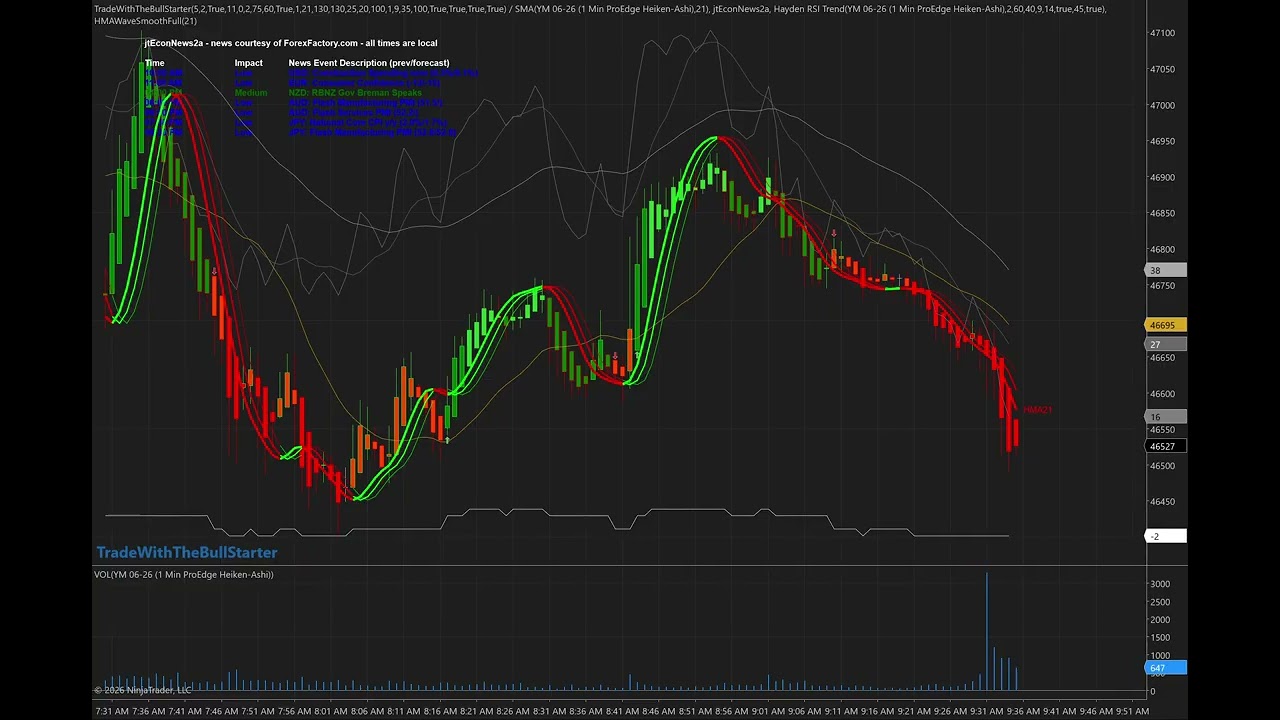The image size is (1280, 720).
Task: Click the 47000 price axis label
Action: tap(1162, 105)
